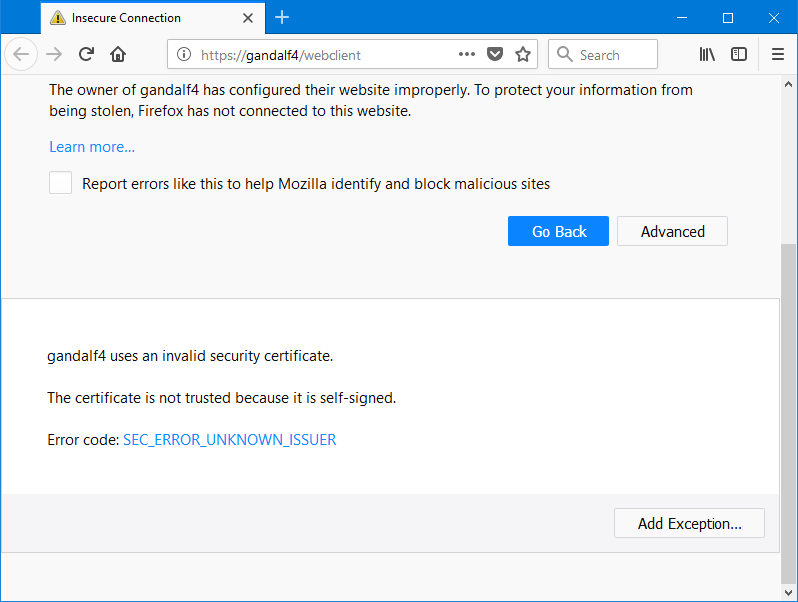
Task: Click the SEC_ERROR_UNKNOWN_ISSUER error code link
Action: tap(229, 439)
